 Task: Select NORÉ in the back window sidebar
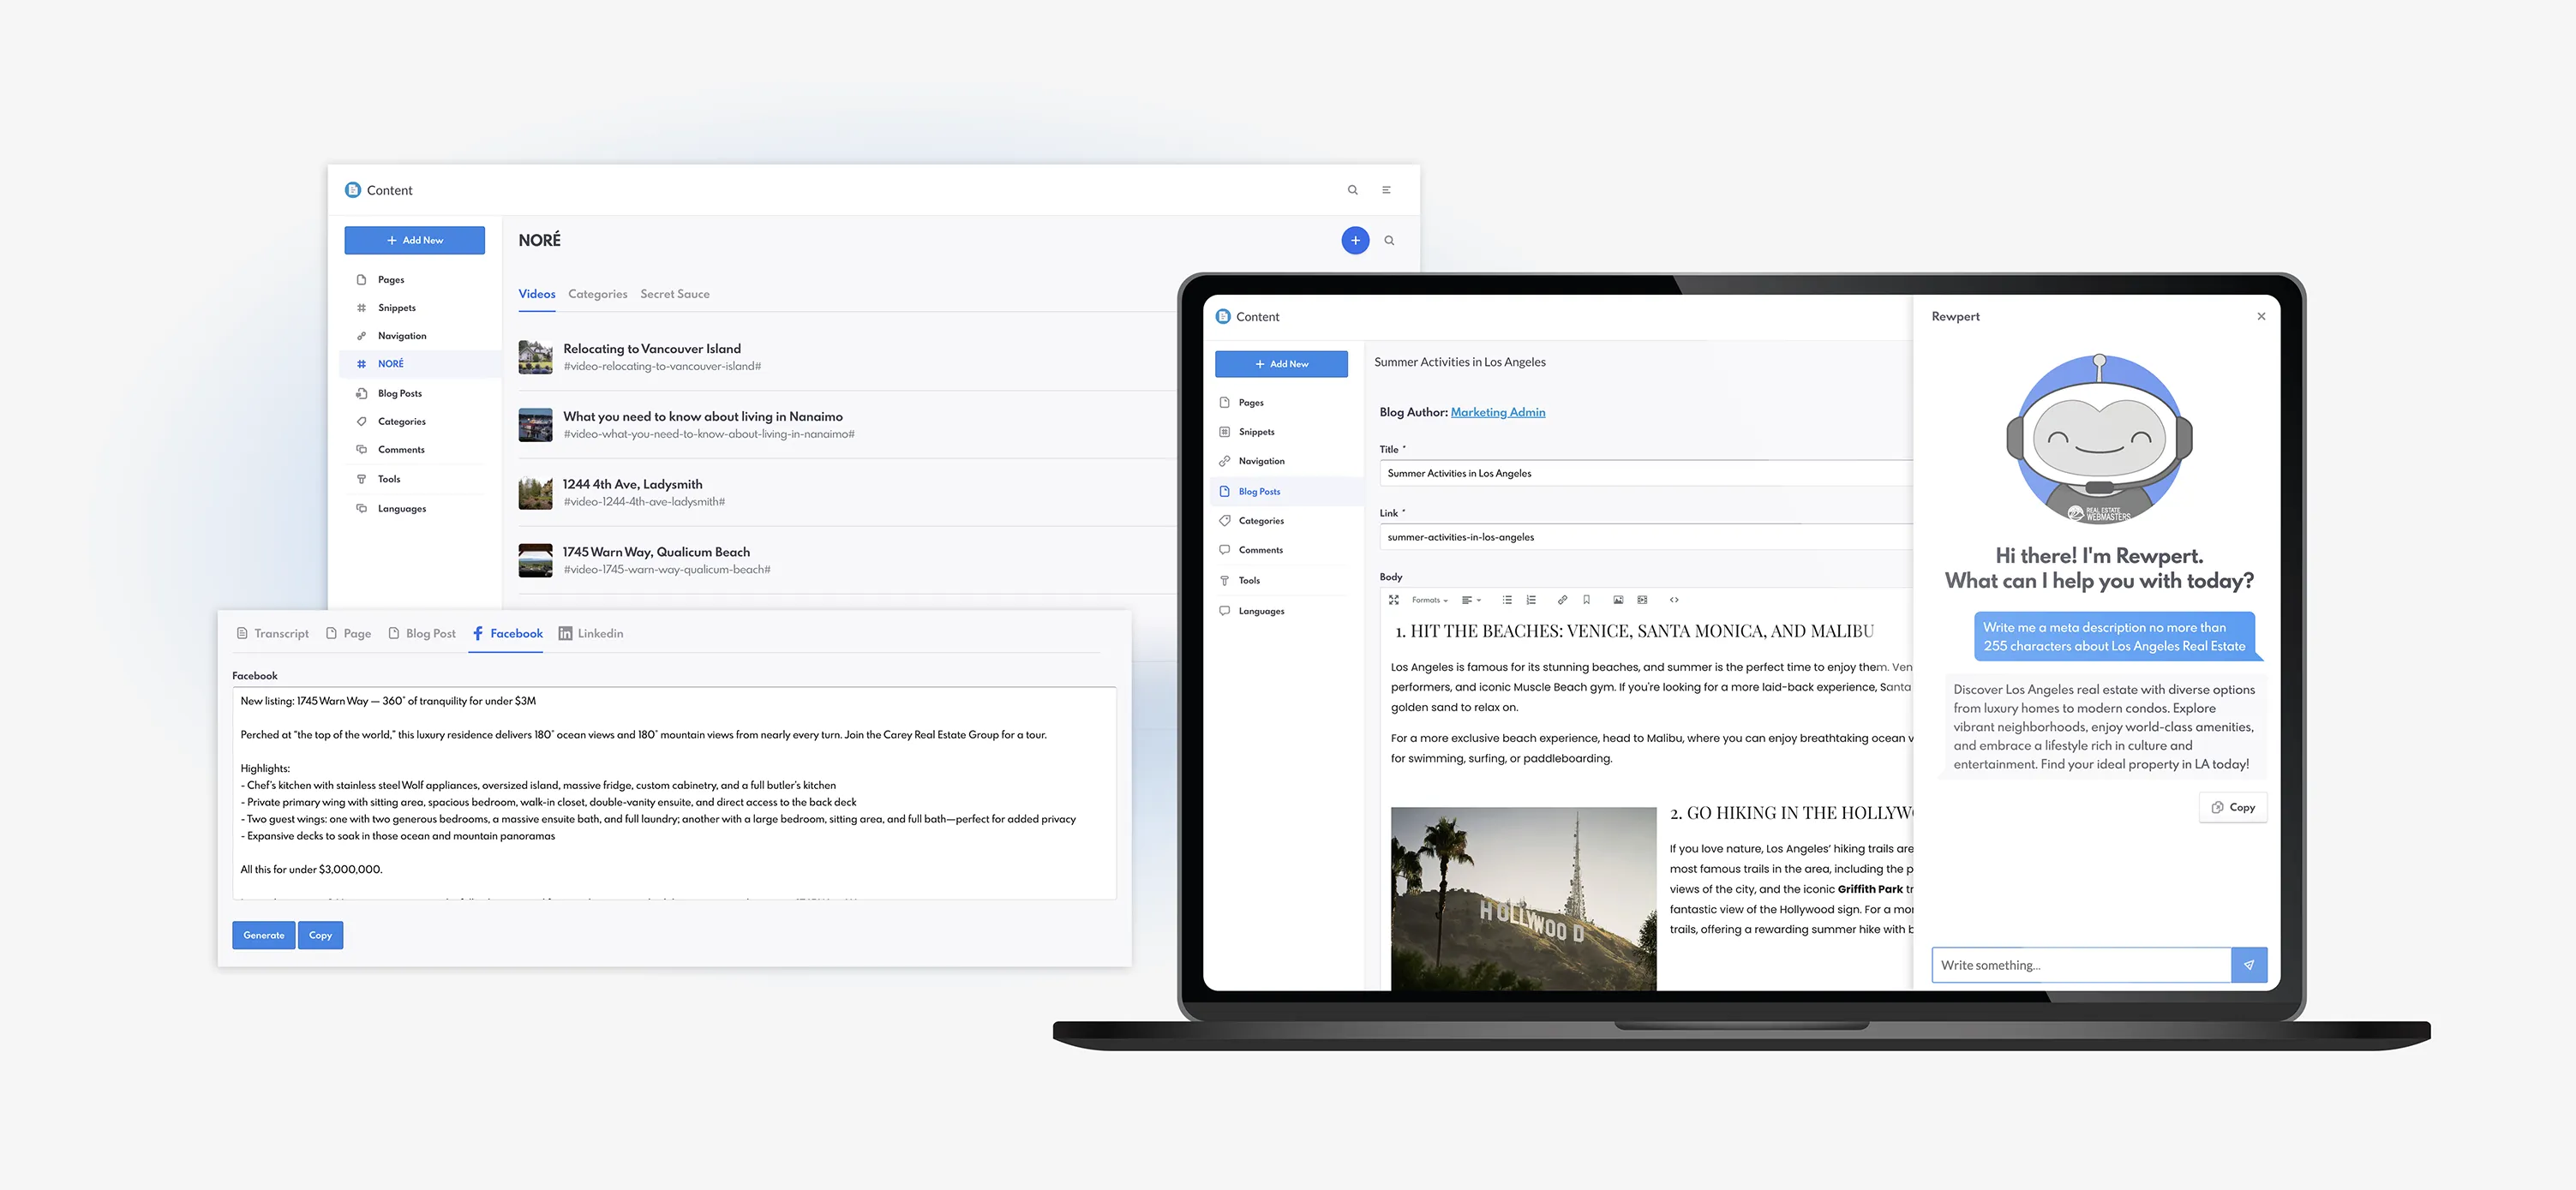[x=420, y=364]
